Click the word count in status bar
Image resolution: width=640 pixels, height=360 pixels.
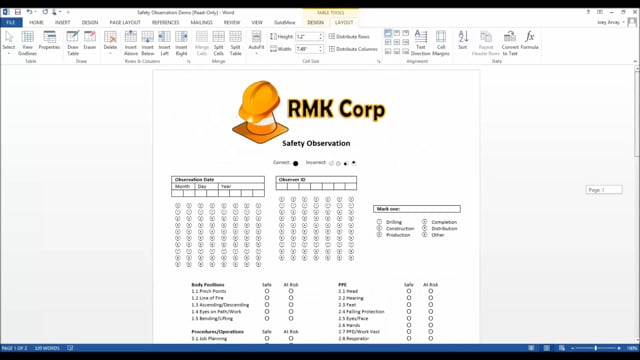(47, 348)
